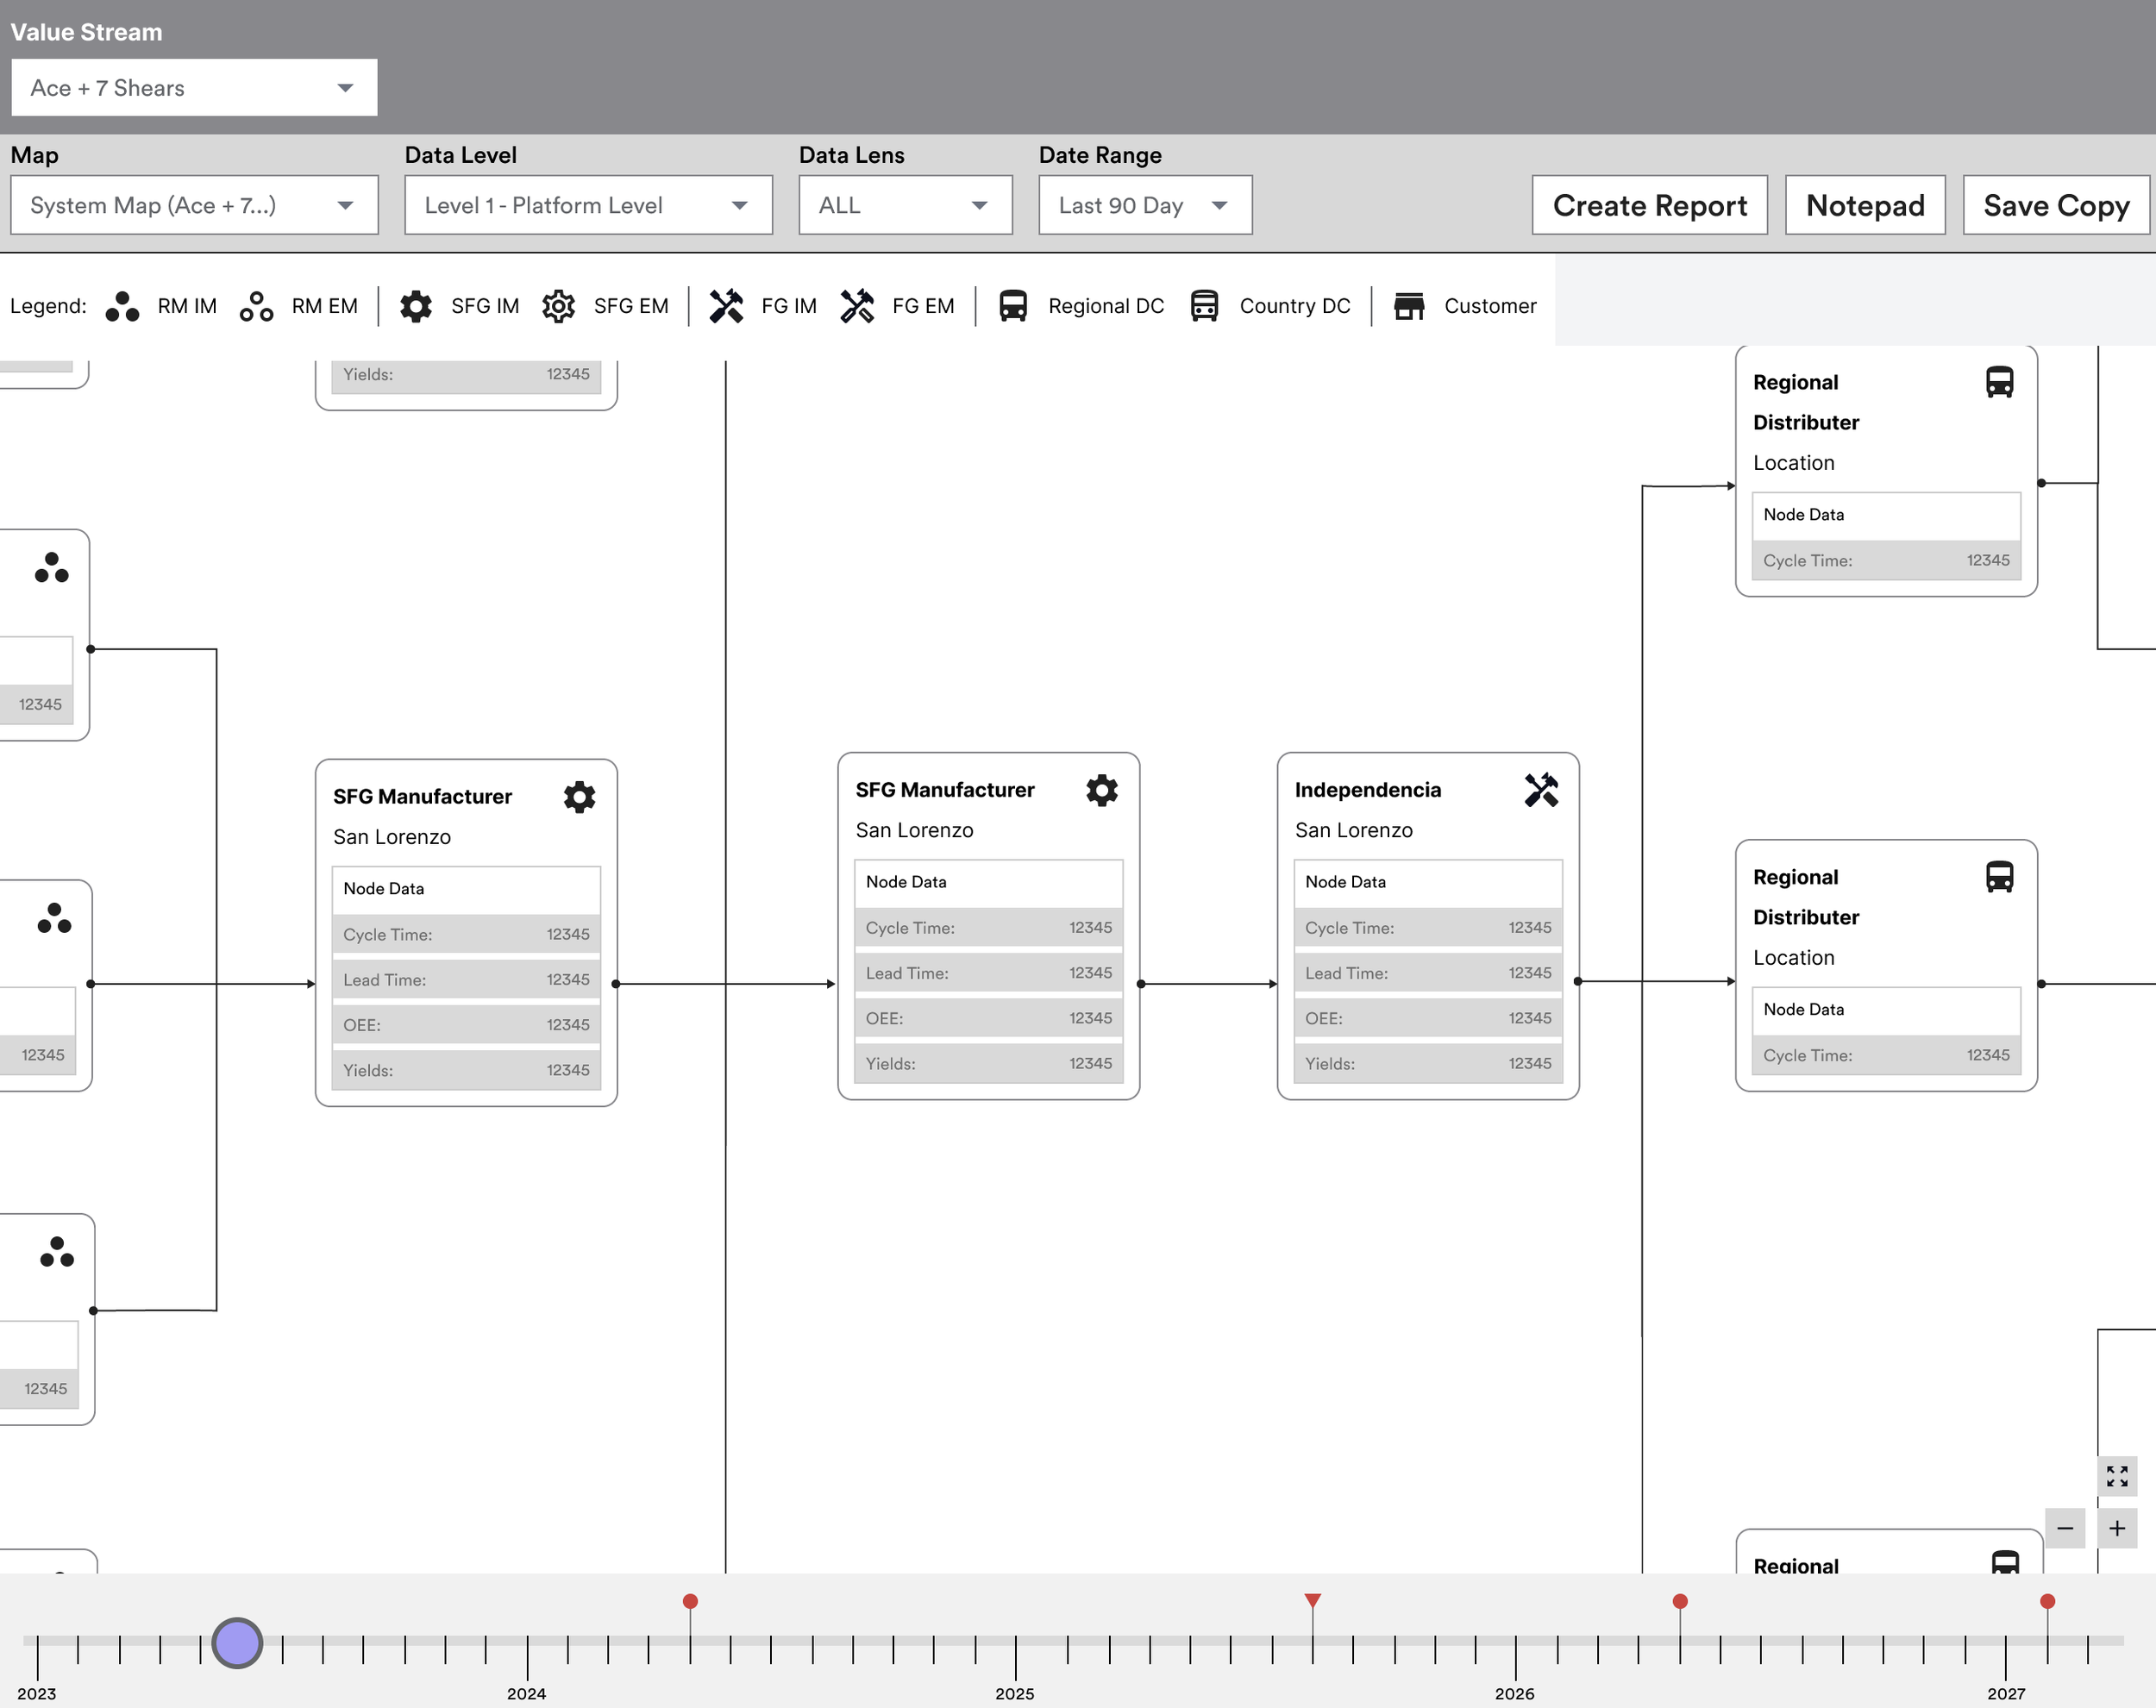This screenshot has width=2156, height=1708.
Task: Select the Independencia node title
Action: [1367, 790]
